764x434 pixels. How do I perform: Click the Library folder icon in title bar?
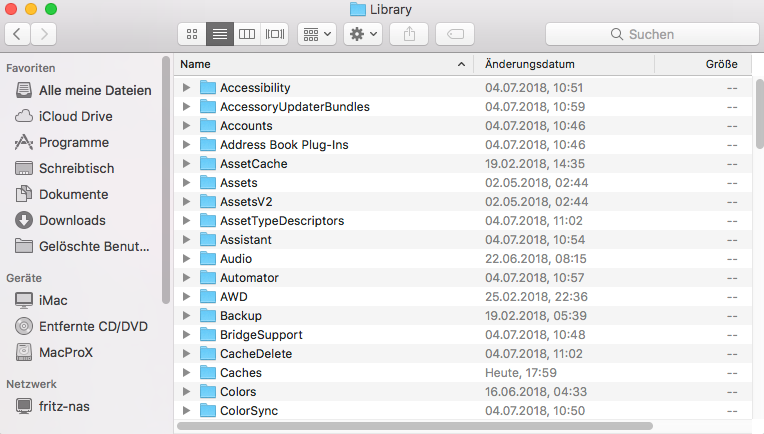[358, 9]
